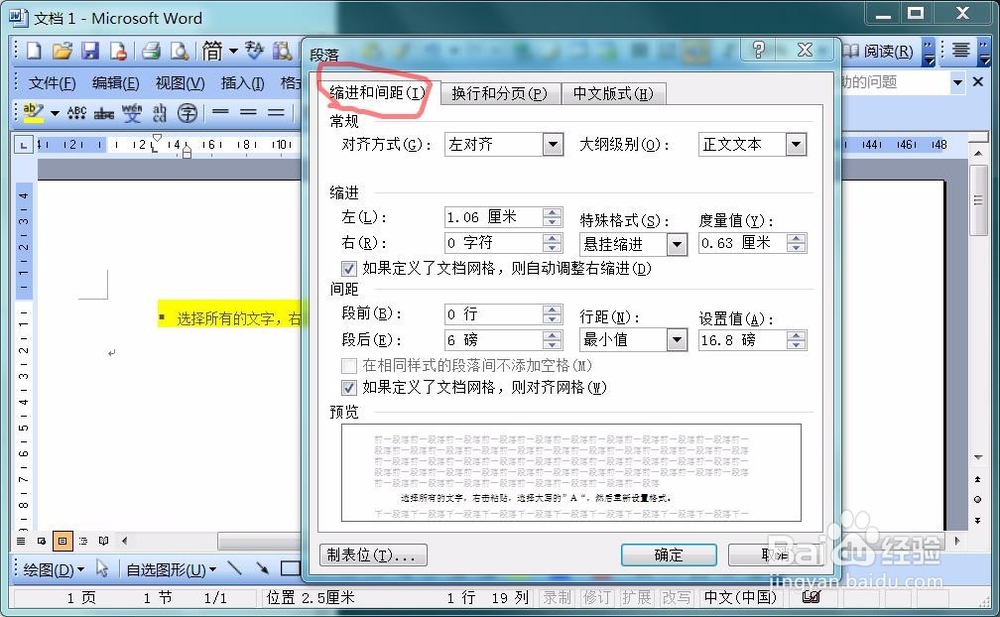The height and width of the screenshot is (617, 1000).
Task: Open the 编辑(E) menu
Action: coord(115,83)
